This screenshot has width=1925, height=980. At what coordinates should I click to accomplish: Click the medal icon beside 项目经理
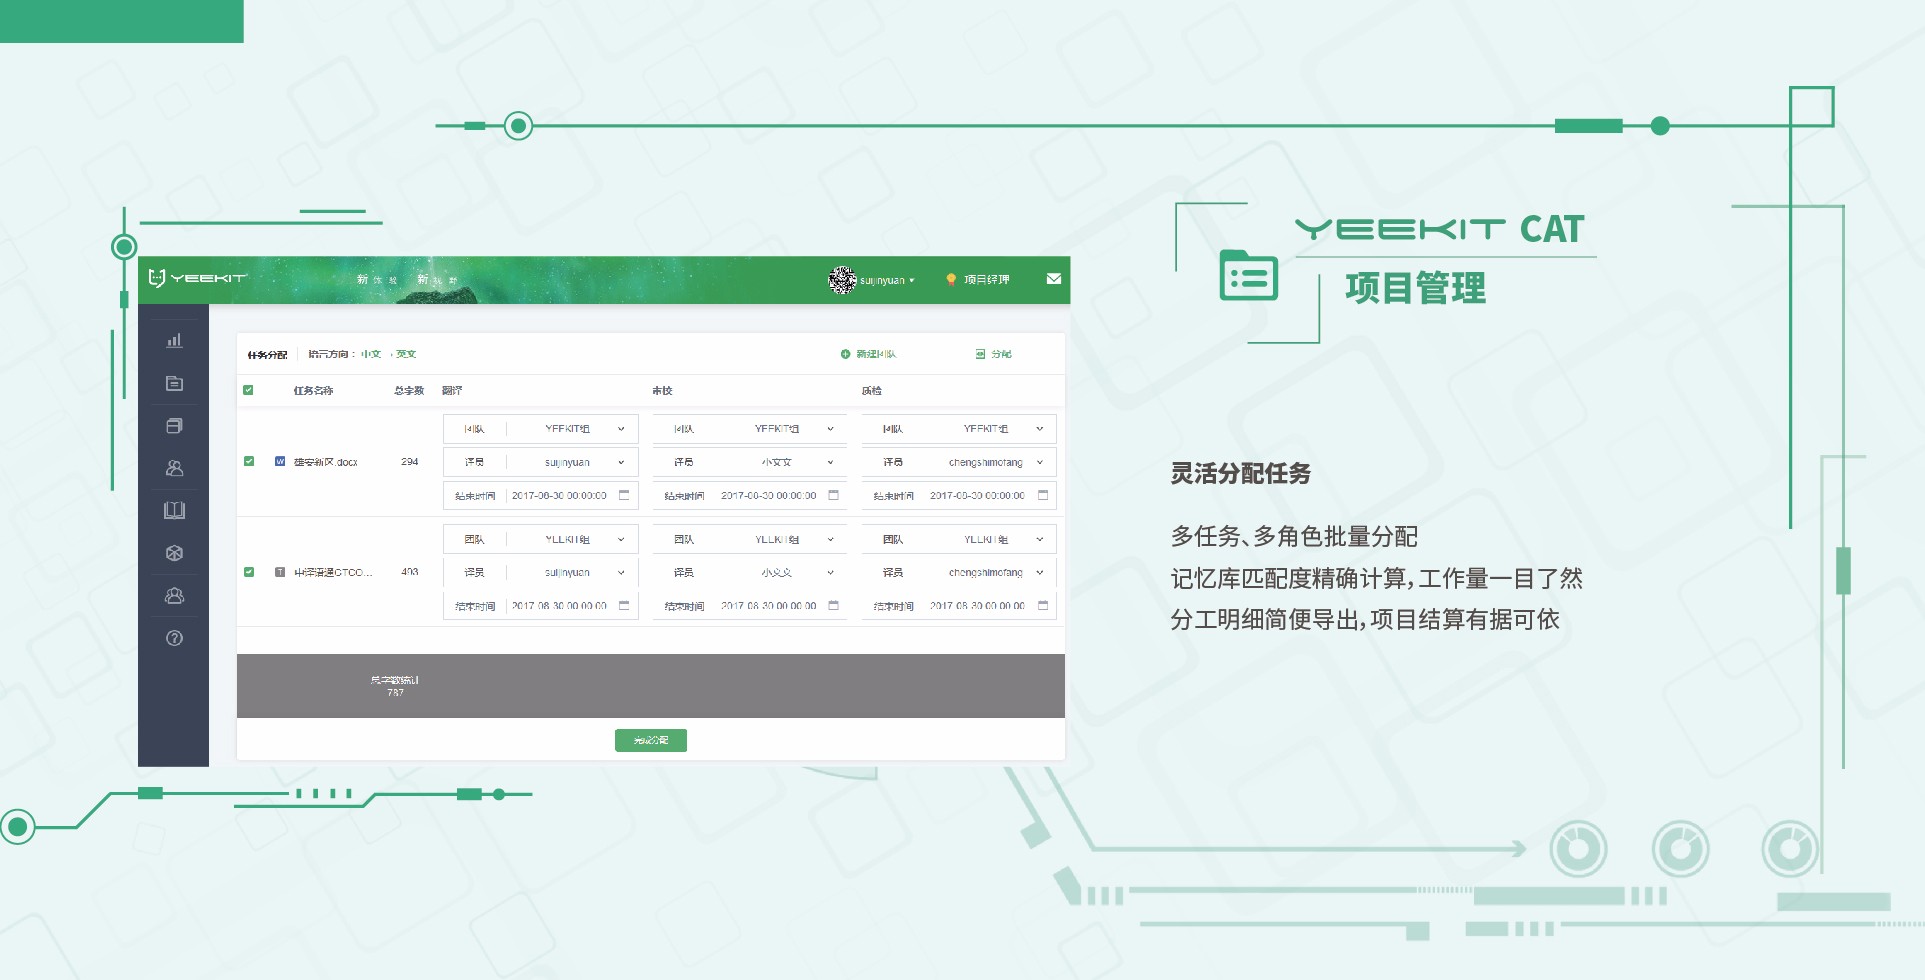coord(951,280)
